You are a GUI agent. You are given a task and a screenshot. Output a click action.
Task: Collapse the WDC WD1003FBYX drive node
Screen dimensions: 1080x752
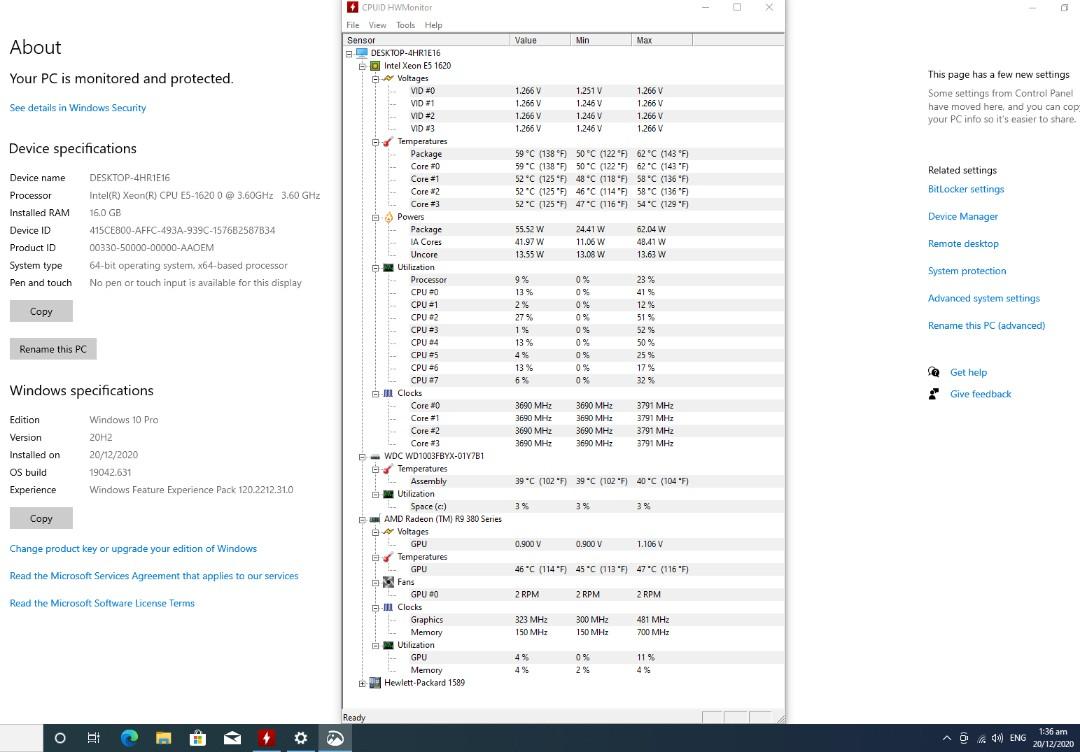pyautogui.click(x=361, y=456)
